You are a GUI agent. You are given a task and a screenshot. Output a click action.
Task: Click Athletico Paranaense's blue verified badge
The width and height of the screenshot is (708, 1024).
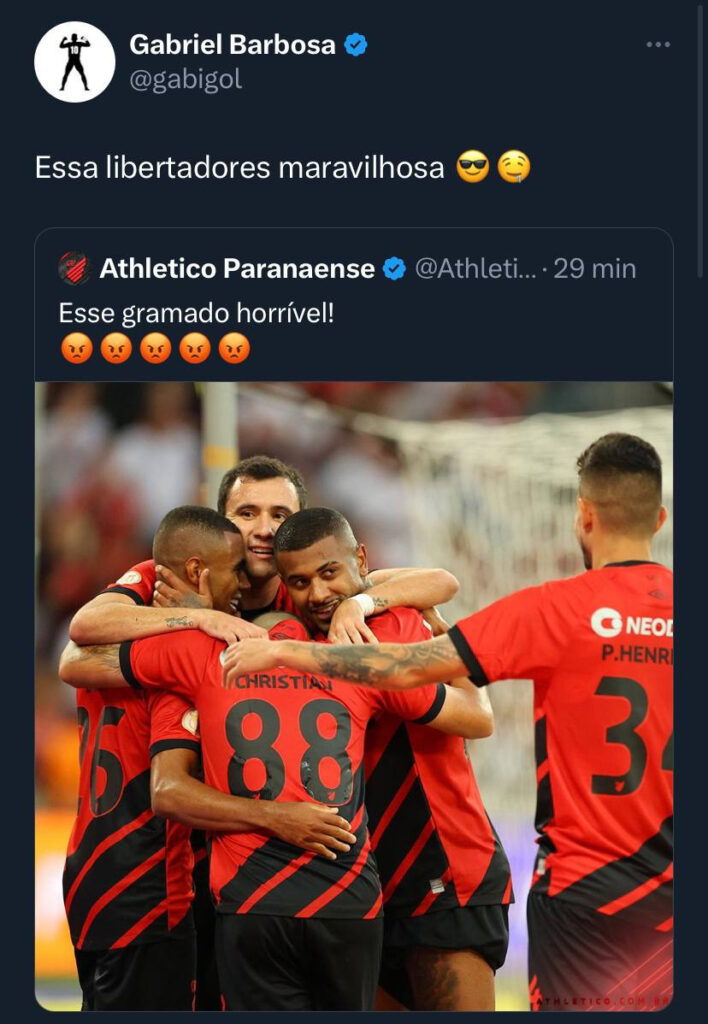pyautogui.click(x=394, y=268)
